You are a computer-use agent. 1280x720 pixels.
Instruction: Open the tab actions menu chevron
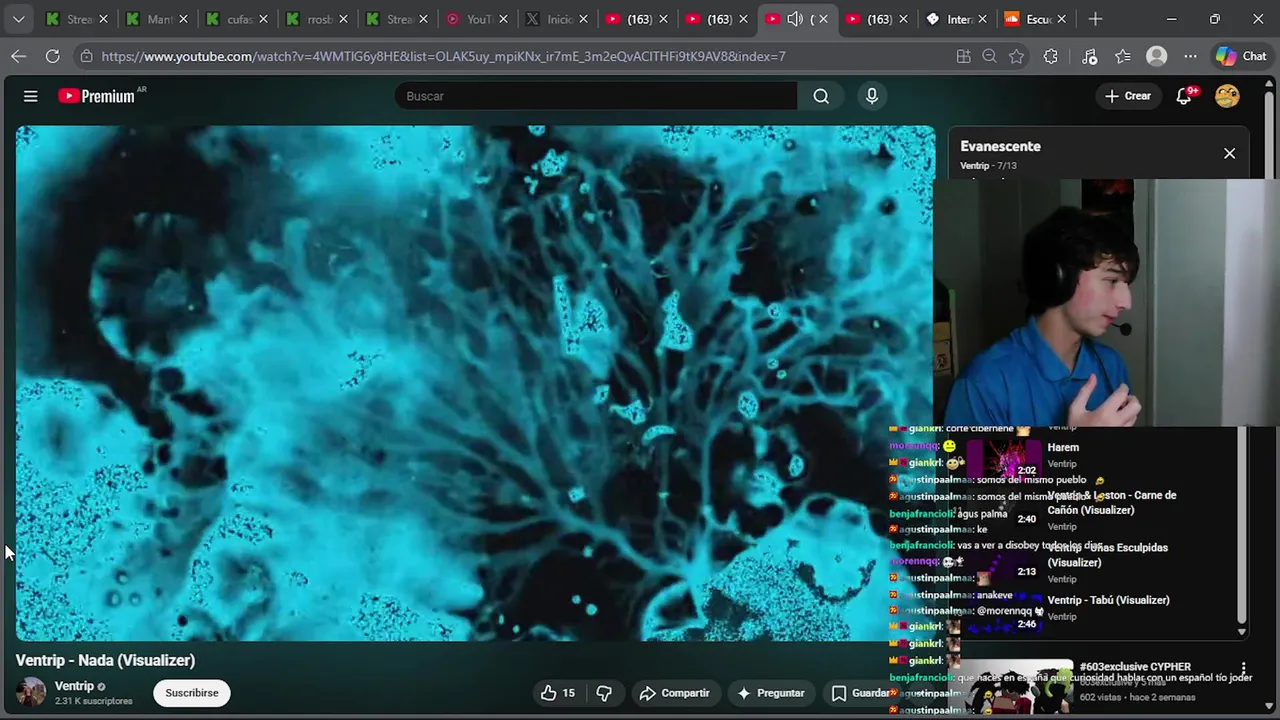18,19
